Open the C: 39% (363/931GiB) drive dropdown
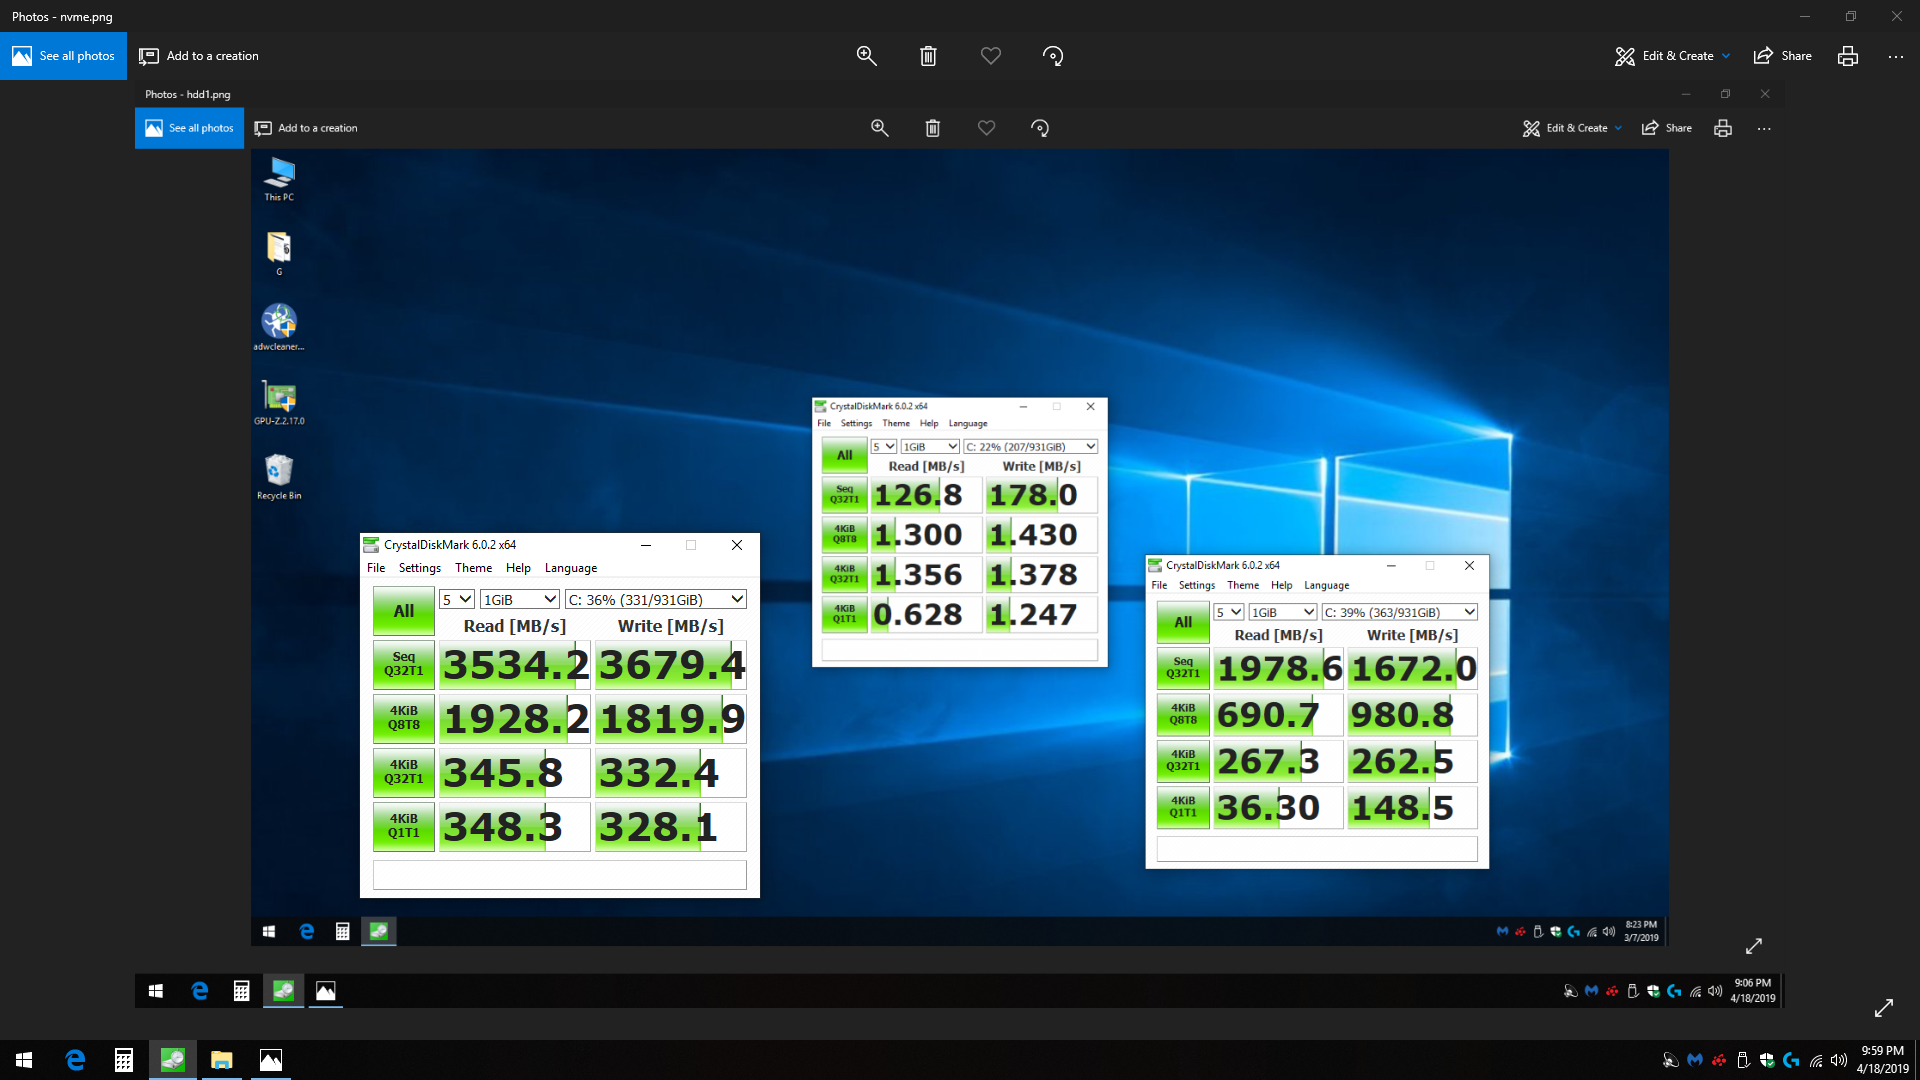1920x1080 pixels. [1400, 612]
